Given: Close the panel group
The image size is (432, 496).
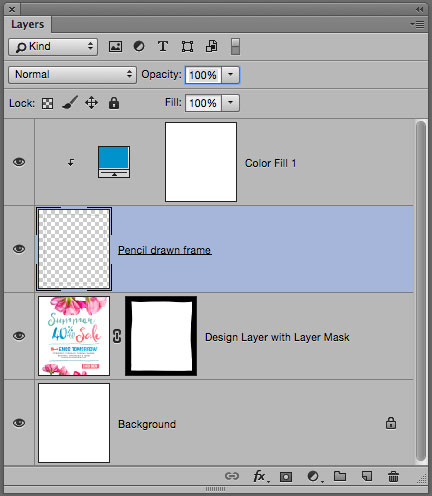Looking at the screenshot, I should pos(12,9).
